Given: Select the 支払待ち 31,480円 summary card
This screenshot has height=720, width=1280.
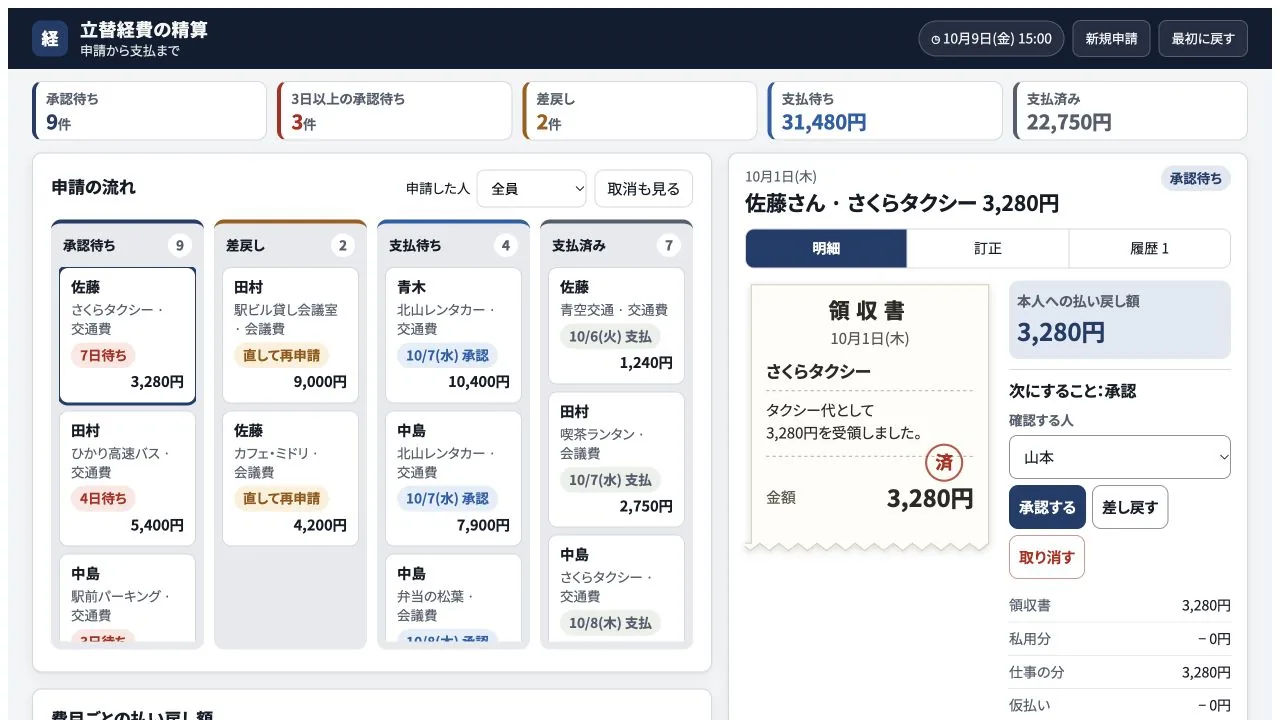Looking at the screenshot, I should pos(885,111).
